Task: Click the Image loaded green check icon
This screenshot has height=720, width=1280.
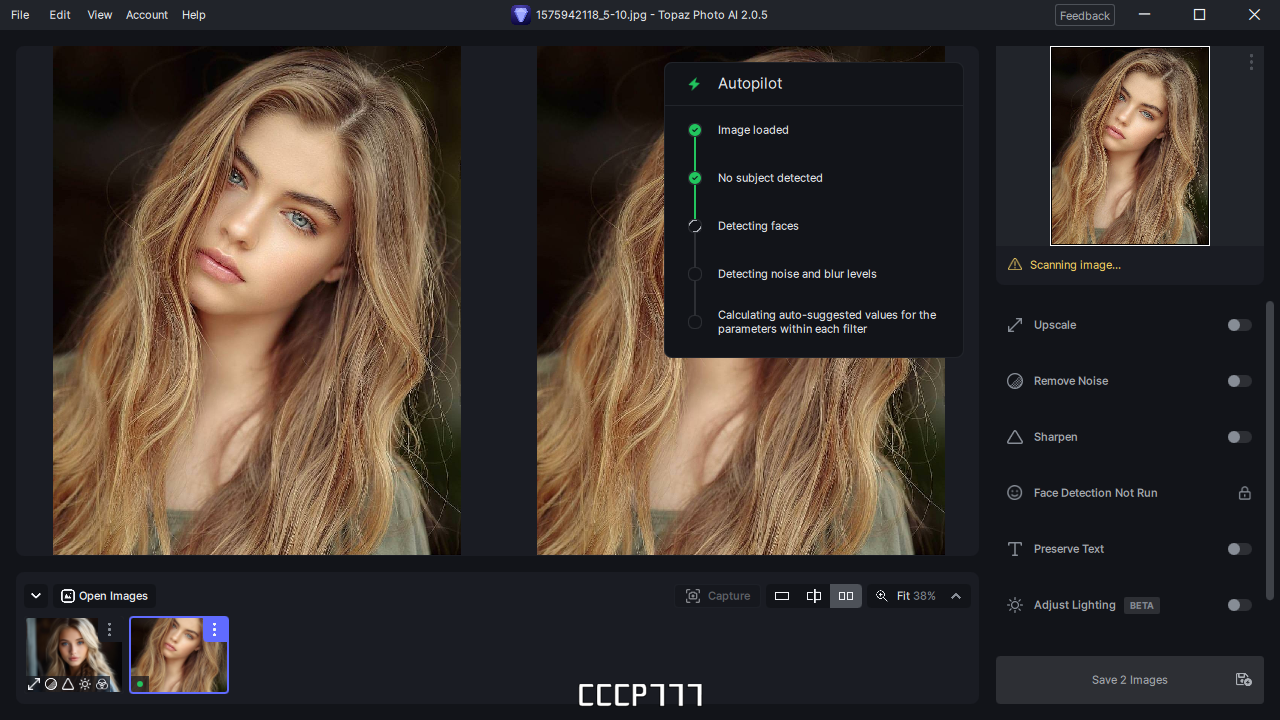Action: (x=695, y=130)
